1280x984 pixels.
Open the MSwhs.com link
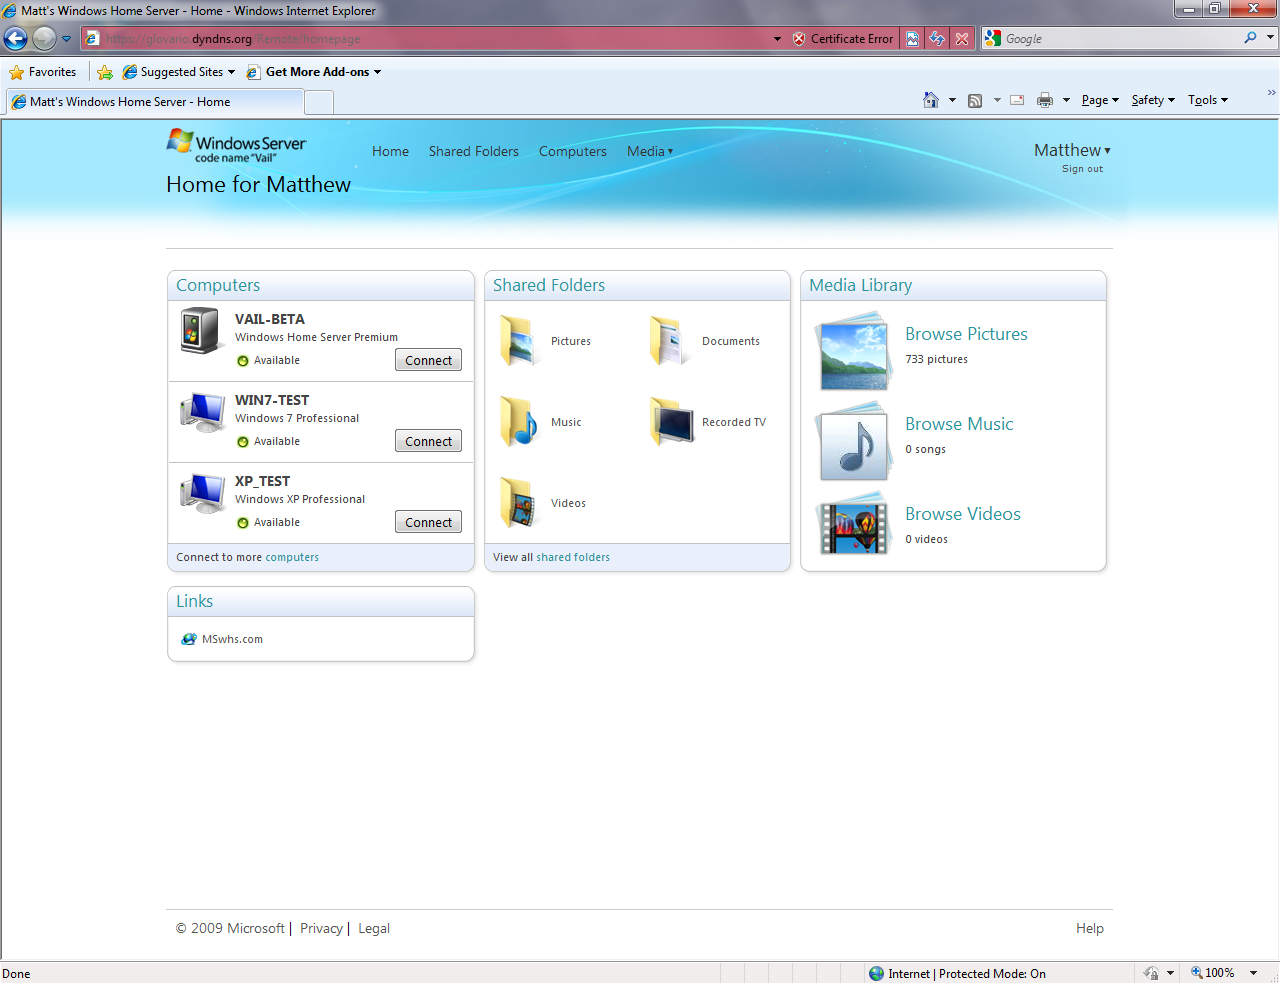point(232,639)
